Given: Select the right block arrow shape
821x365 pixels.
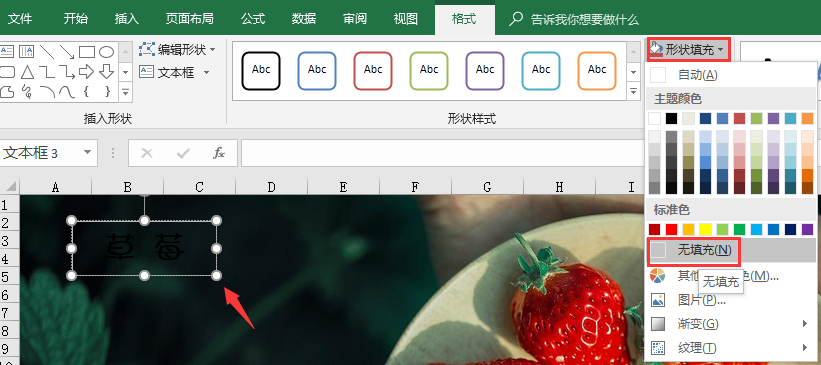Looking at the screenshot, I should 86,72.
